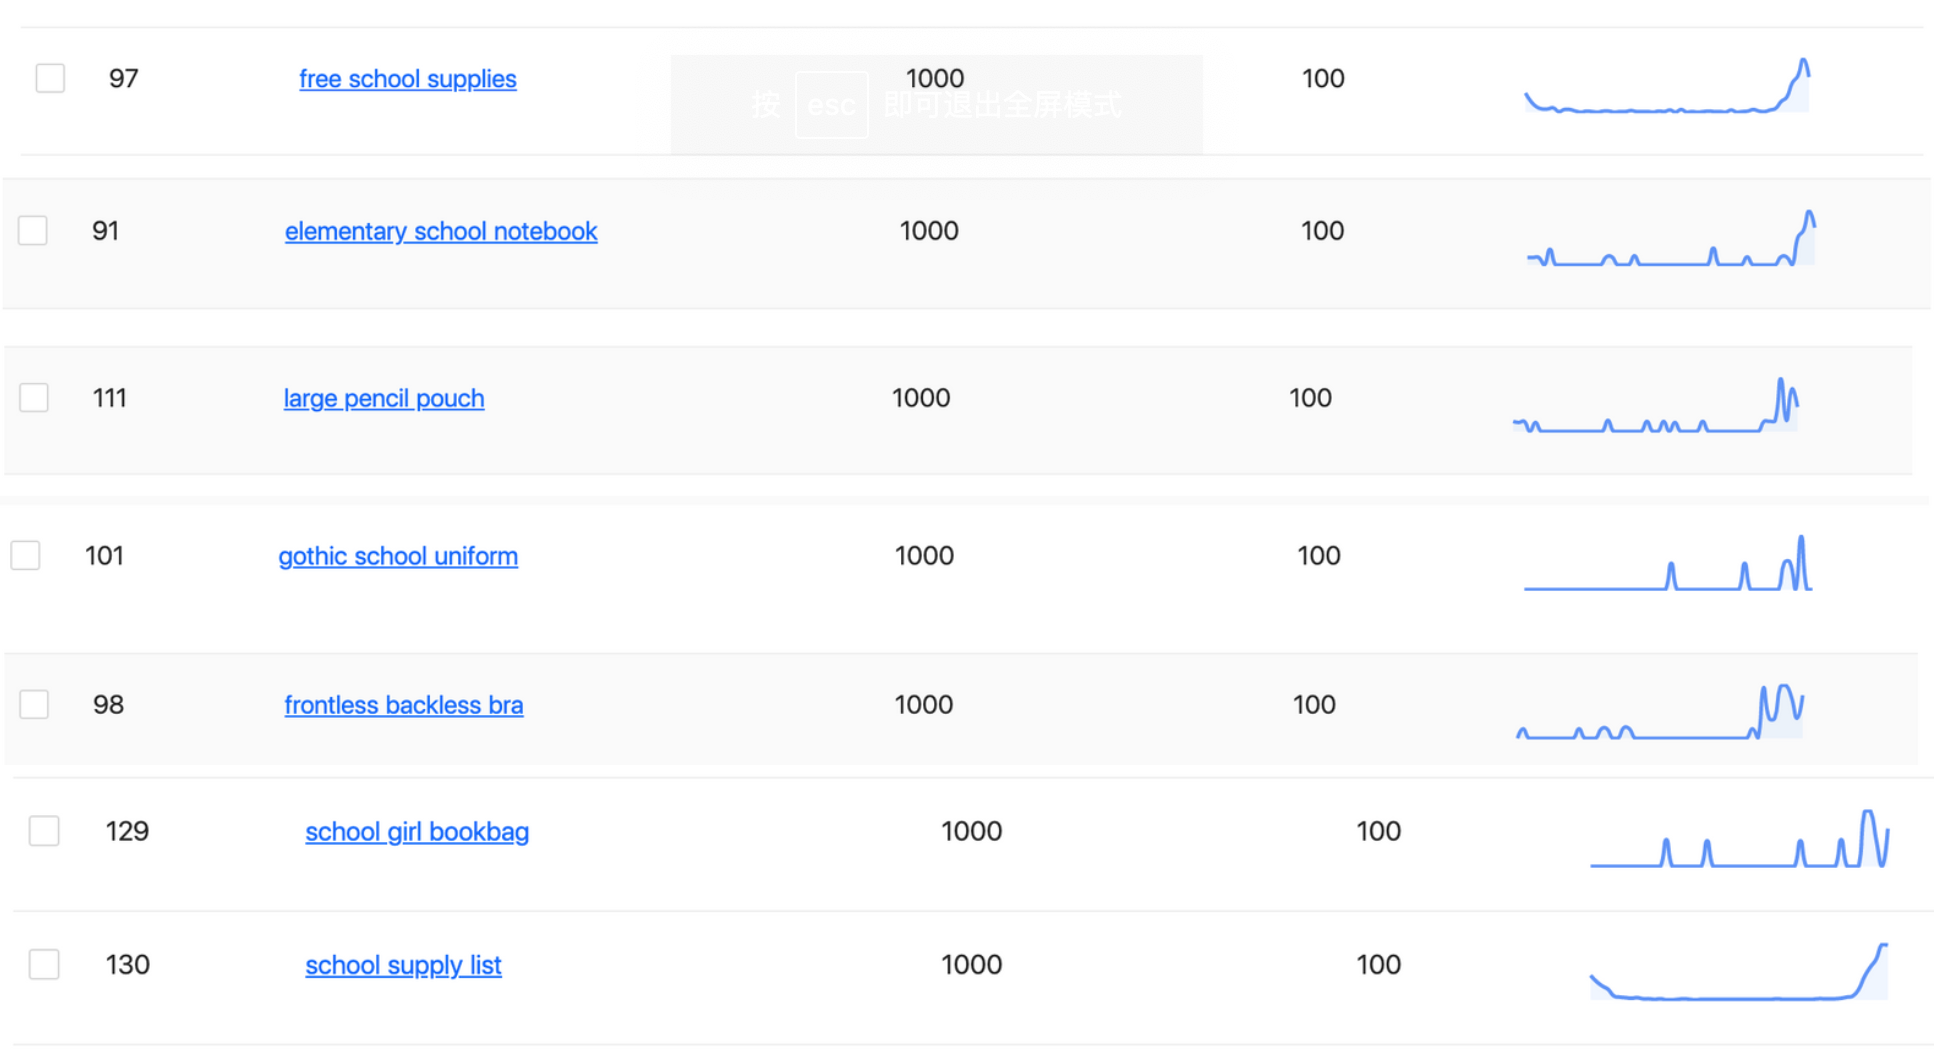Click the elementary school notebook trend chart
Image resolution: width=1934 pixels, height=1054 pixels.
coord(1670,240)
